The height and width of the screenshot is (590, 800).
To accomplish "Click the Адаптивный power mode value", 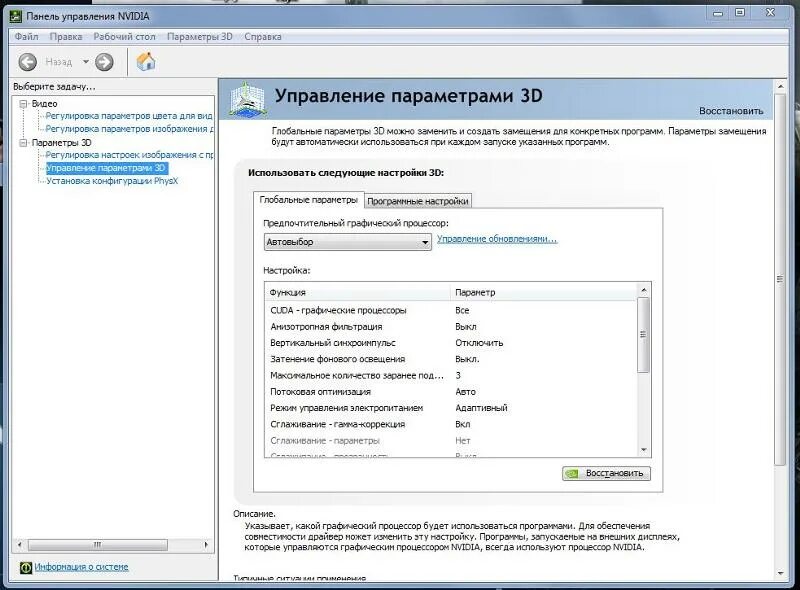I will (x=481, y=408).
